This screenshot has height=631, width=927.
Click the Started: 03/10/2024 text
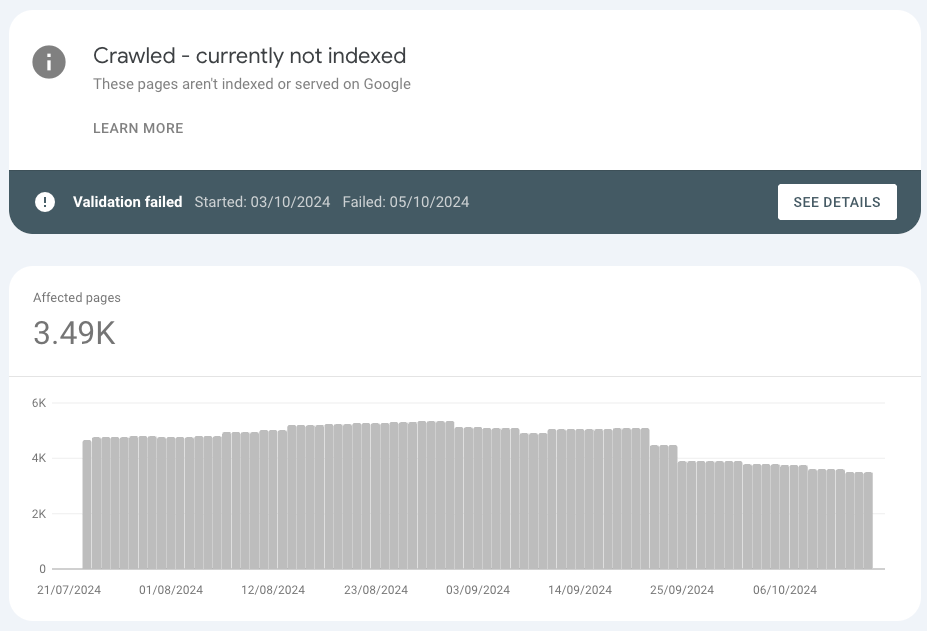[262, 202]
